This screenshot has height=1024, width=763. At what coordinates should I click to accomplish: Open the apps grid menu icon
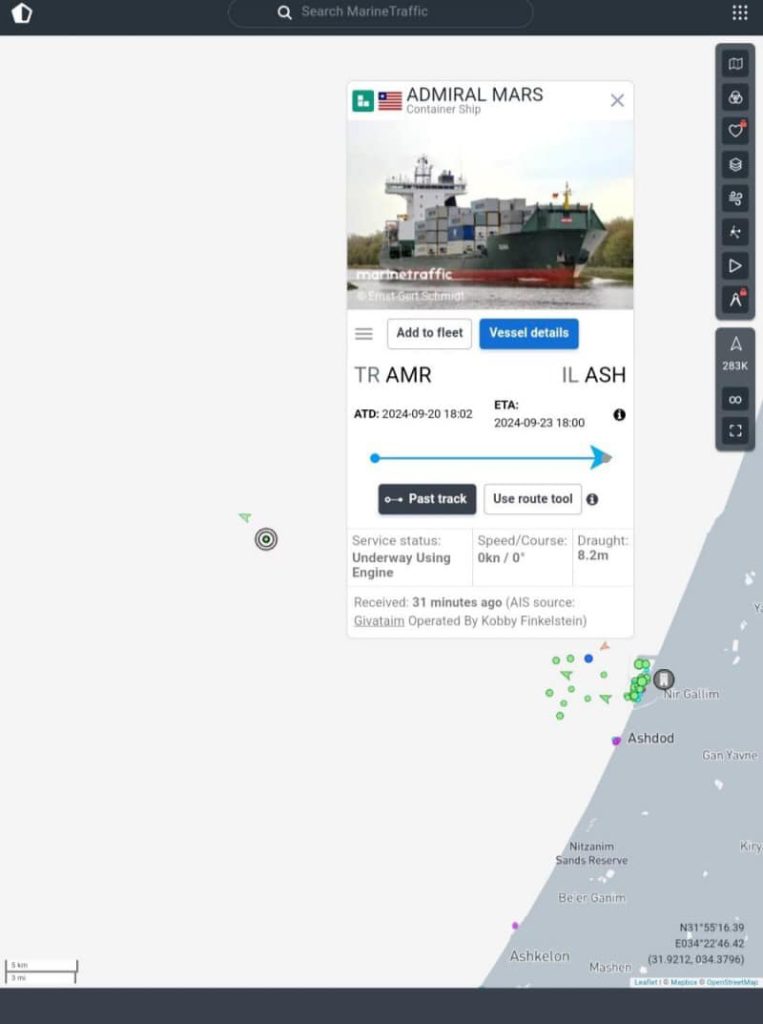(739, 12)
